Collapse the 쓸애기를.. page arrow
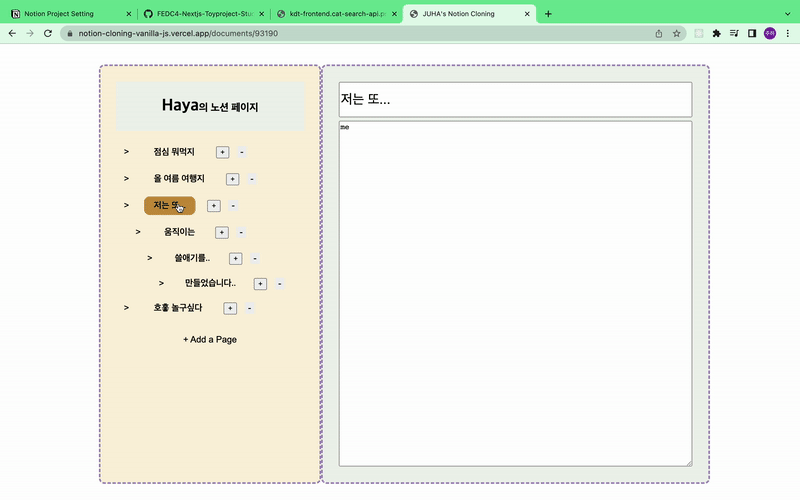The image size is (800, 500). pyautogui.click(x=149, y=258)
